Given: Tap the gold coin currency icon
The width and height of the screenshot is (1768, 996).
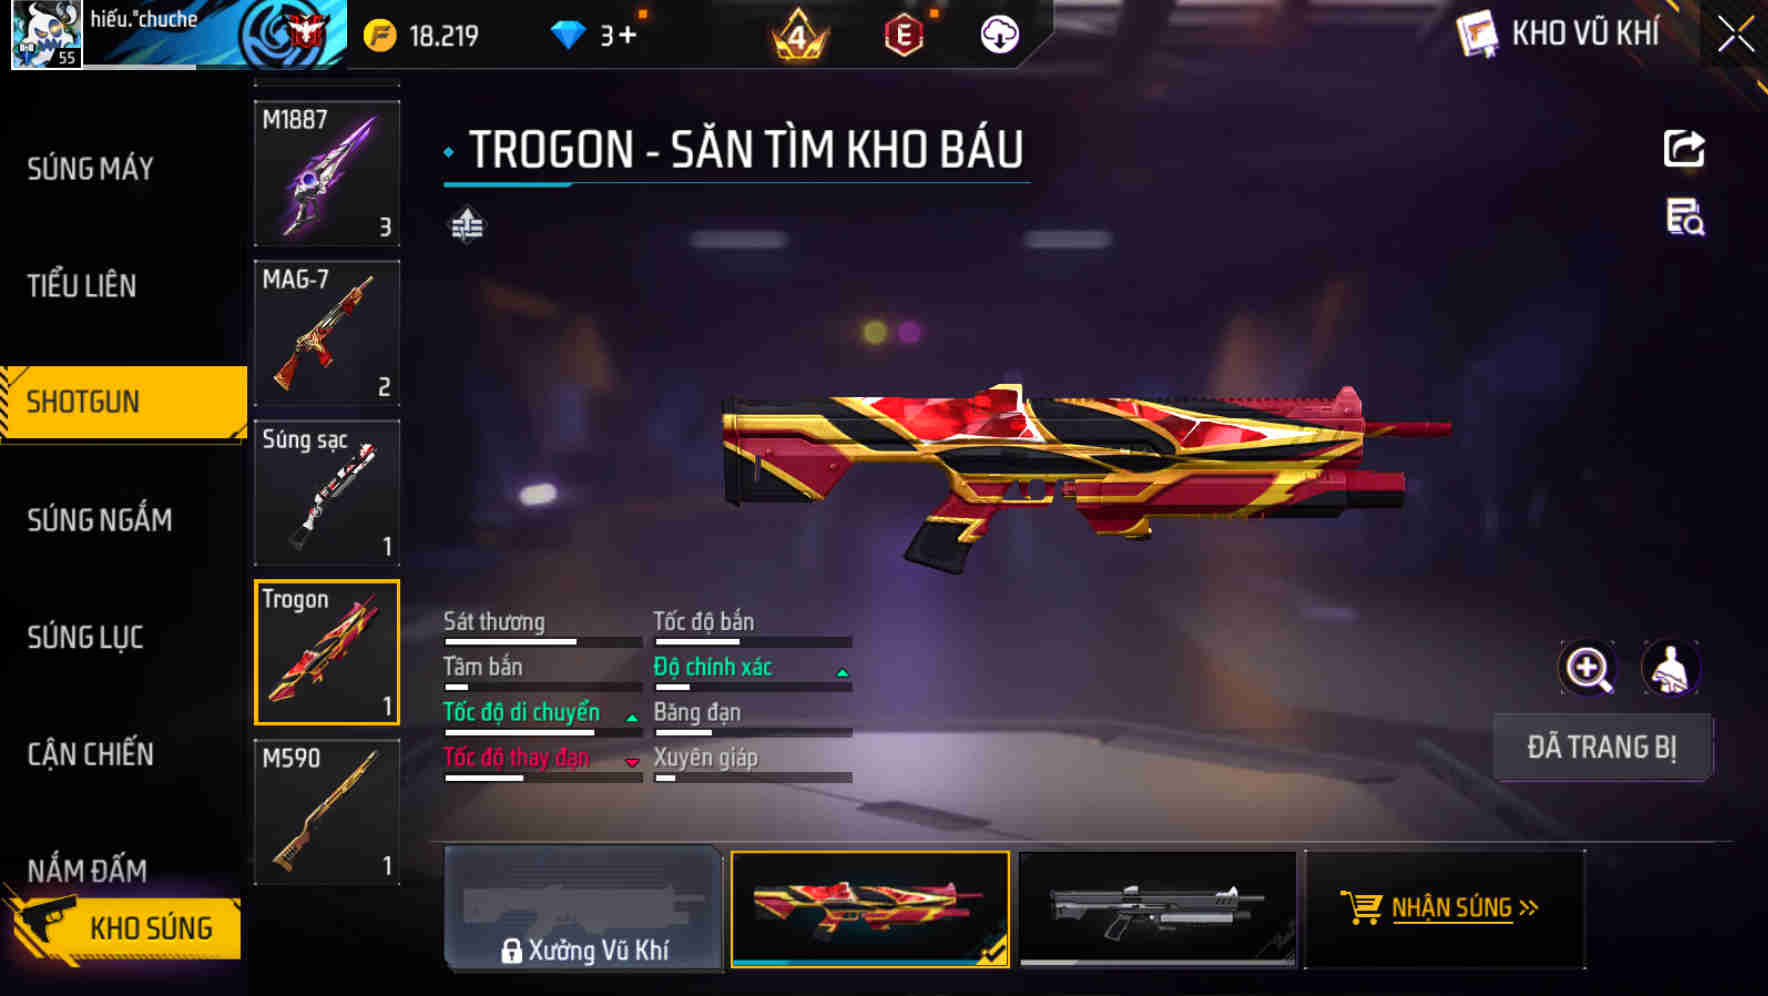Looking at the screenshot, I should click(380, 35).
